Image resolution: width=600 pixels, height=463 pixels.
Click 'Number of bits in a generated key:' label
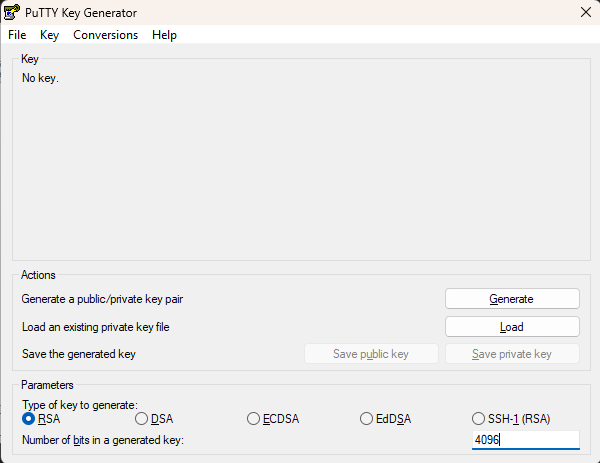pyautogui.click(x=103, y=440)
